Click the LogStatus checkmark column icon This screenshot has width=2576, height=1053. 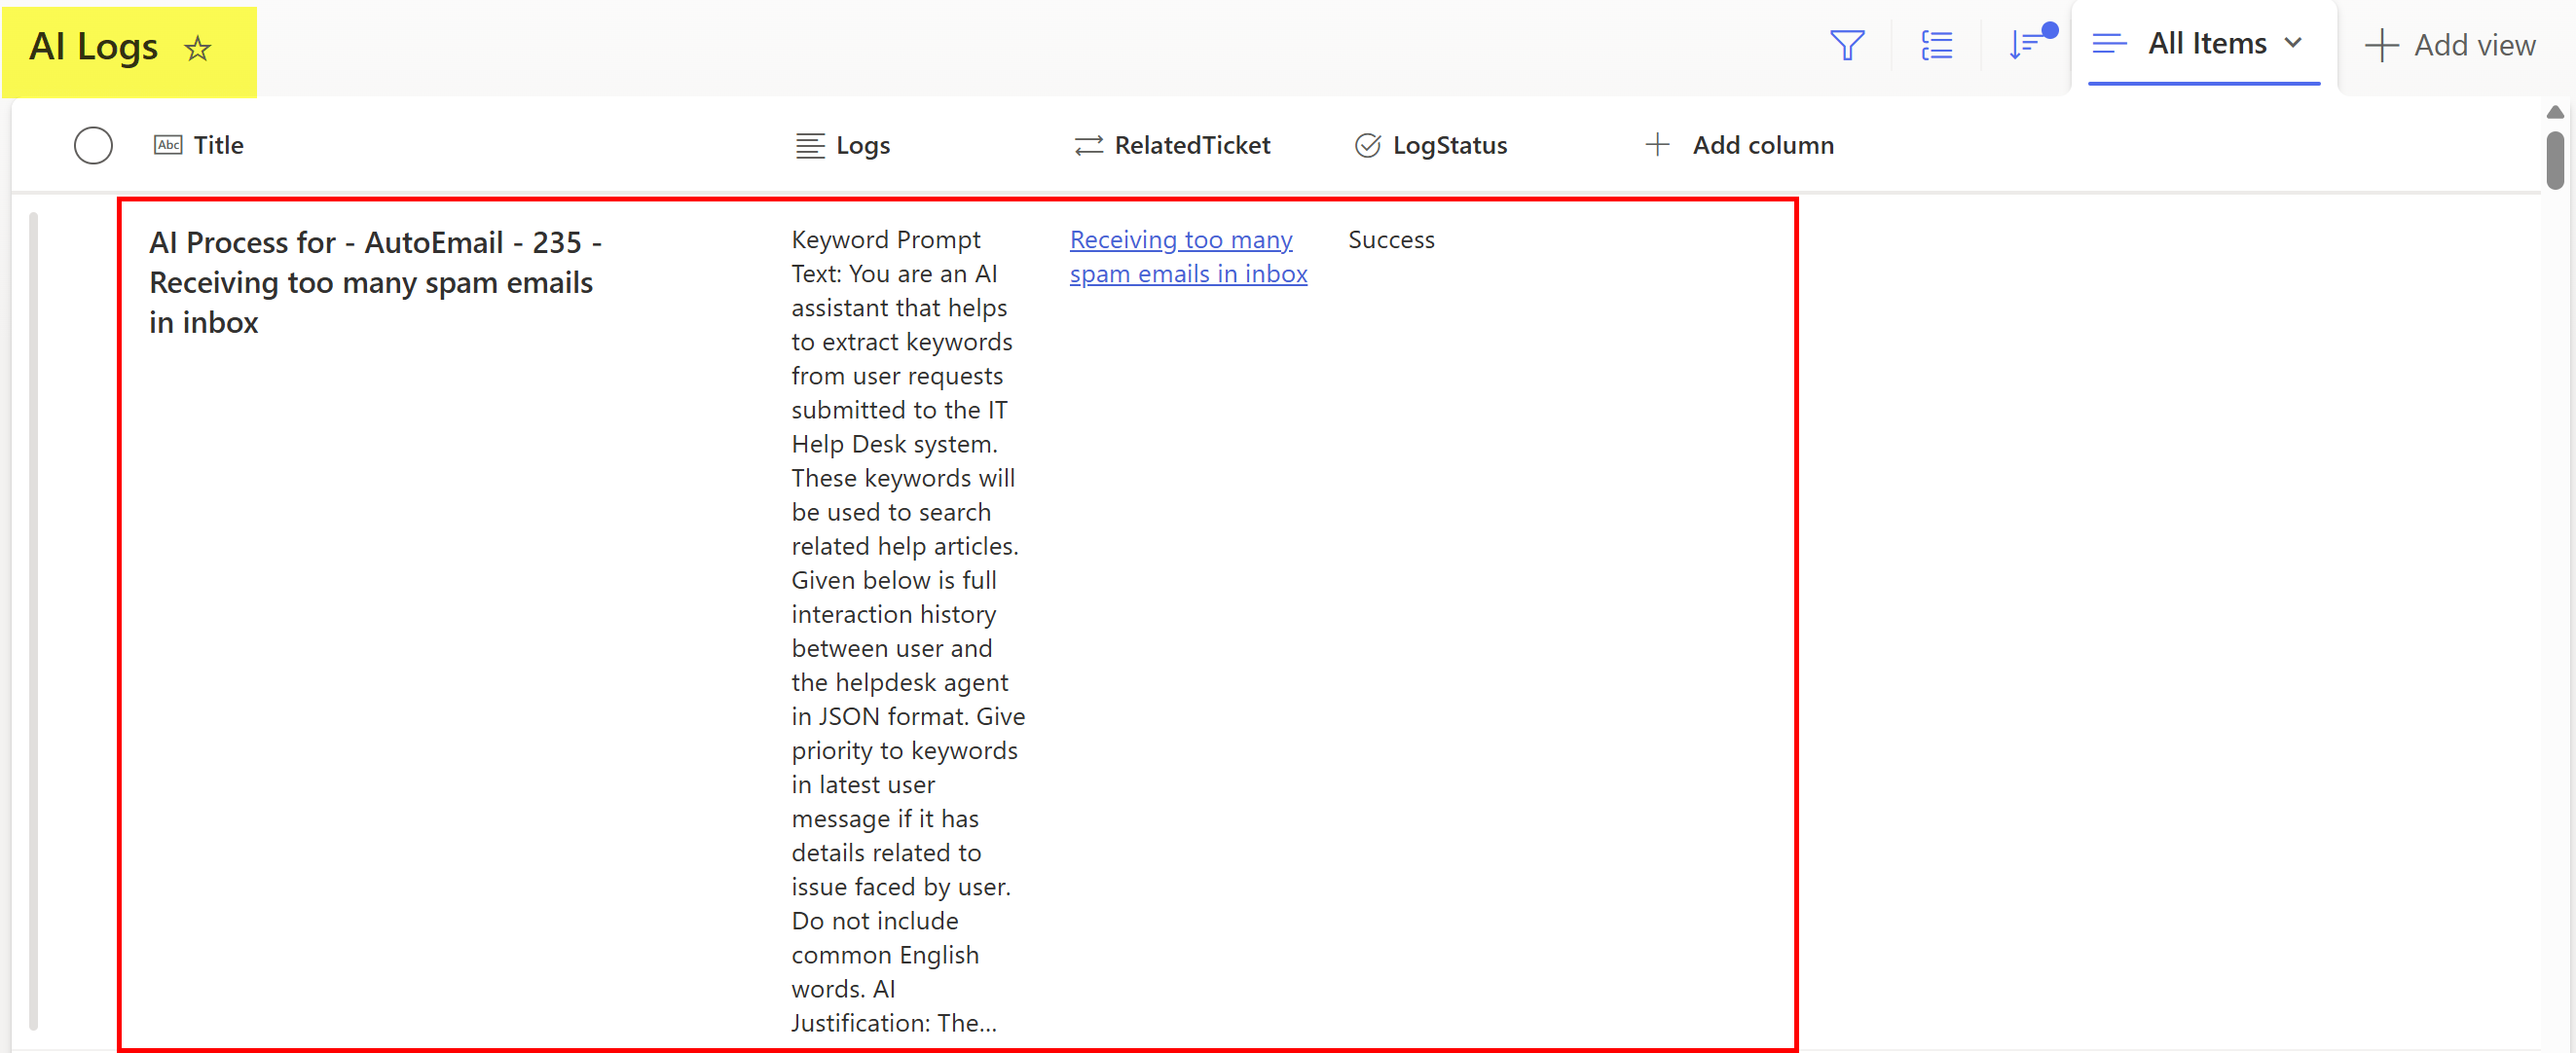coord(1367,146)
